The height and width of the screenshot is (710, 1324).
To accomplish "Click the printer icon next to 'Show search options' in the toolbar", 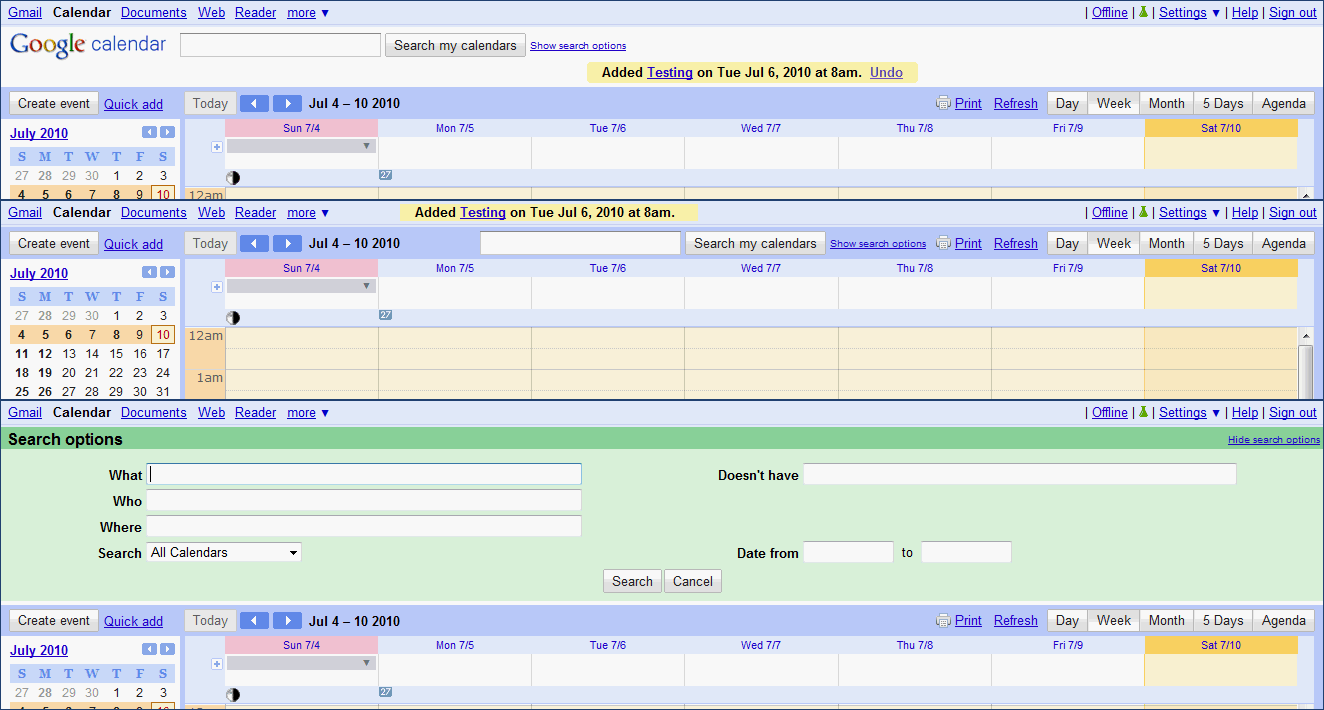I will [x=943, y=243].
